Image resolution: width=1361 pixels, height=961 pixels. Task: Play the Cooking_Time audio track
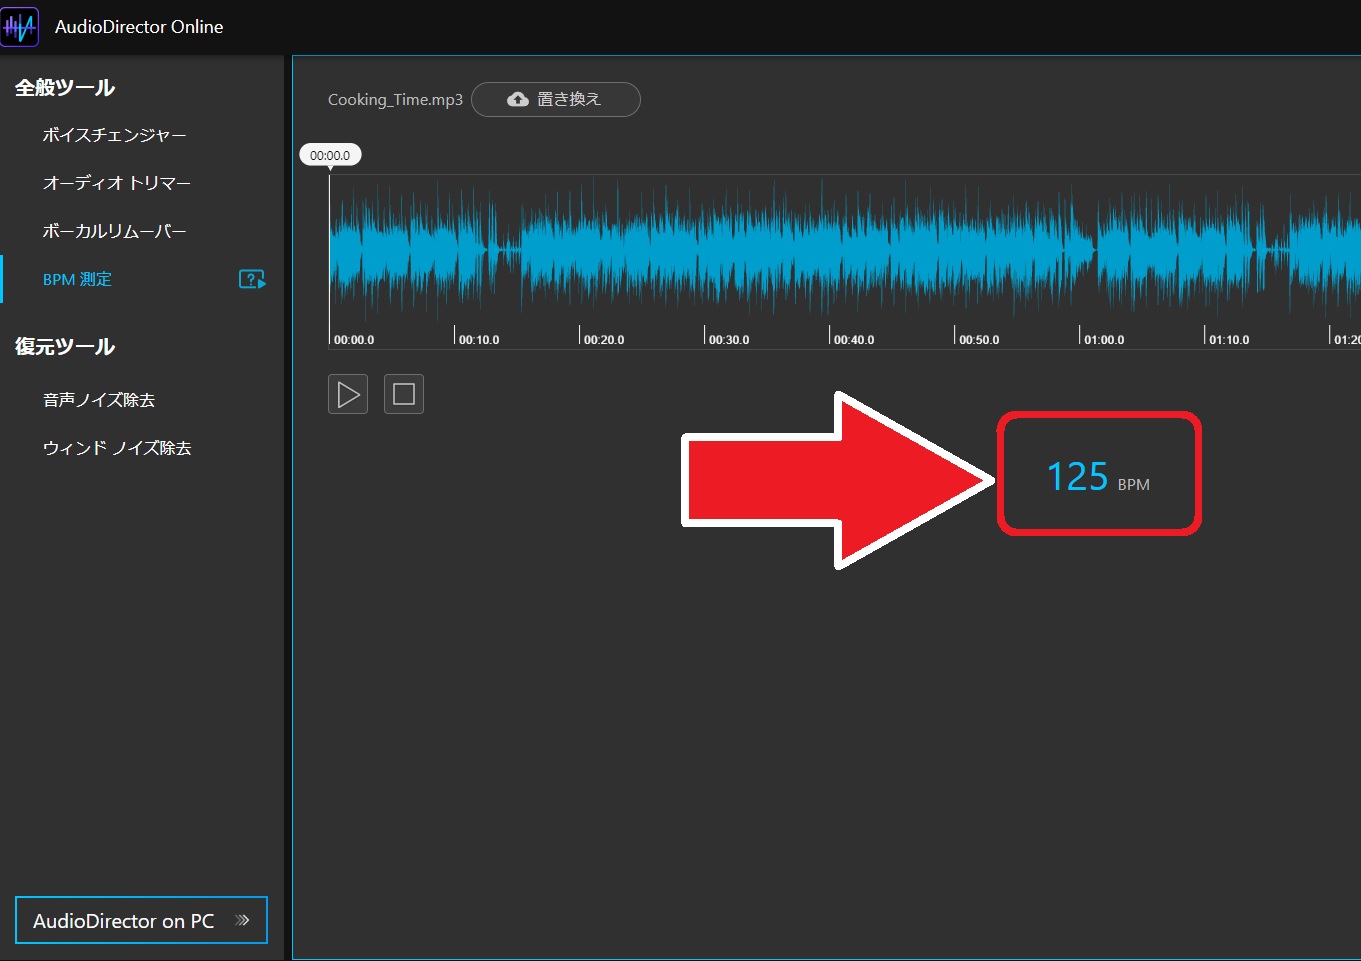click(x=348, y=394)
